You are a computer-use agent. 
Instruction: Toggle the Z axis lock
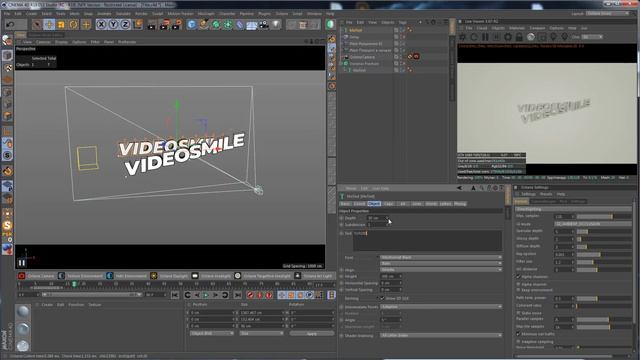[x=125, y=24]
